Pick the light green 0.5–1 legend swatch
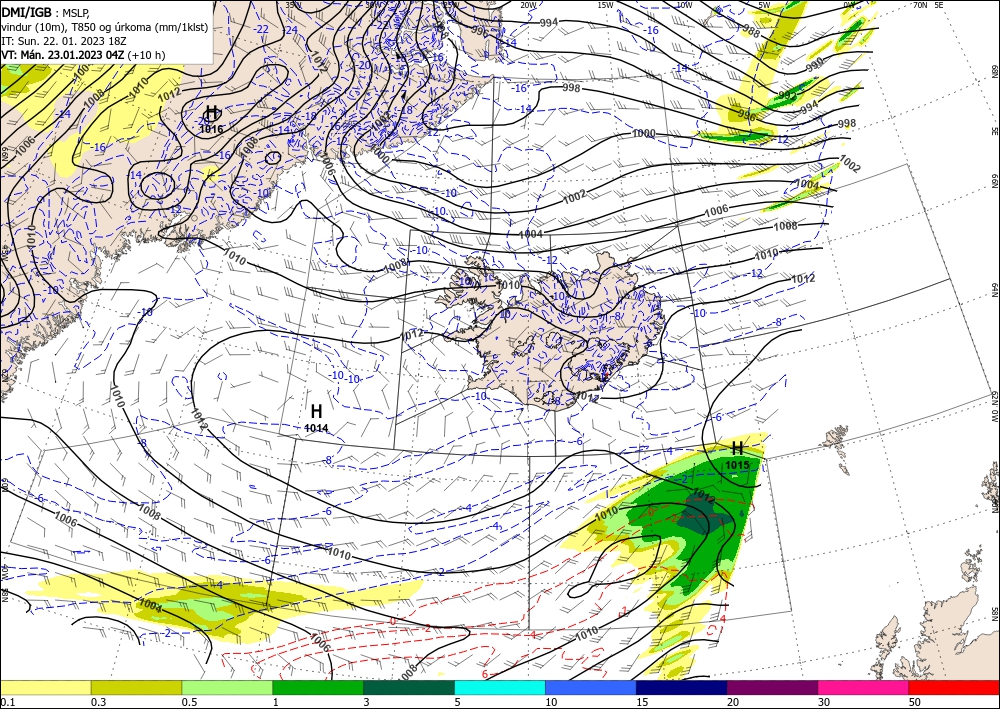Viewport: 1000px width, 709px height. [227, 687]
